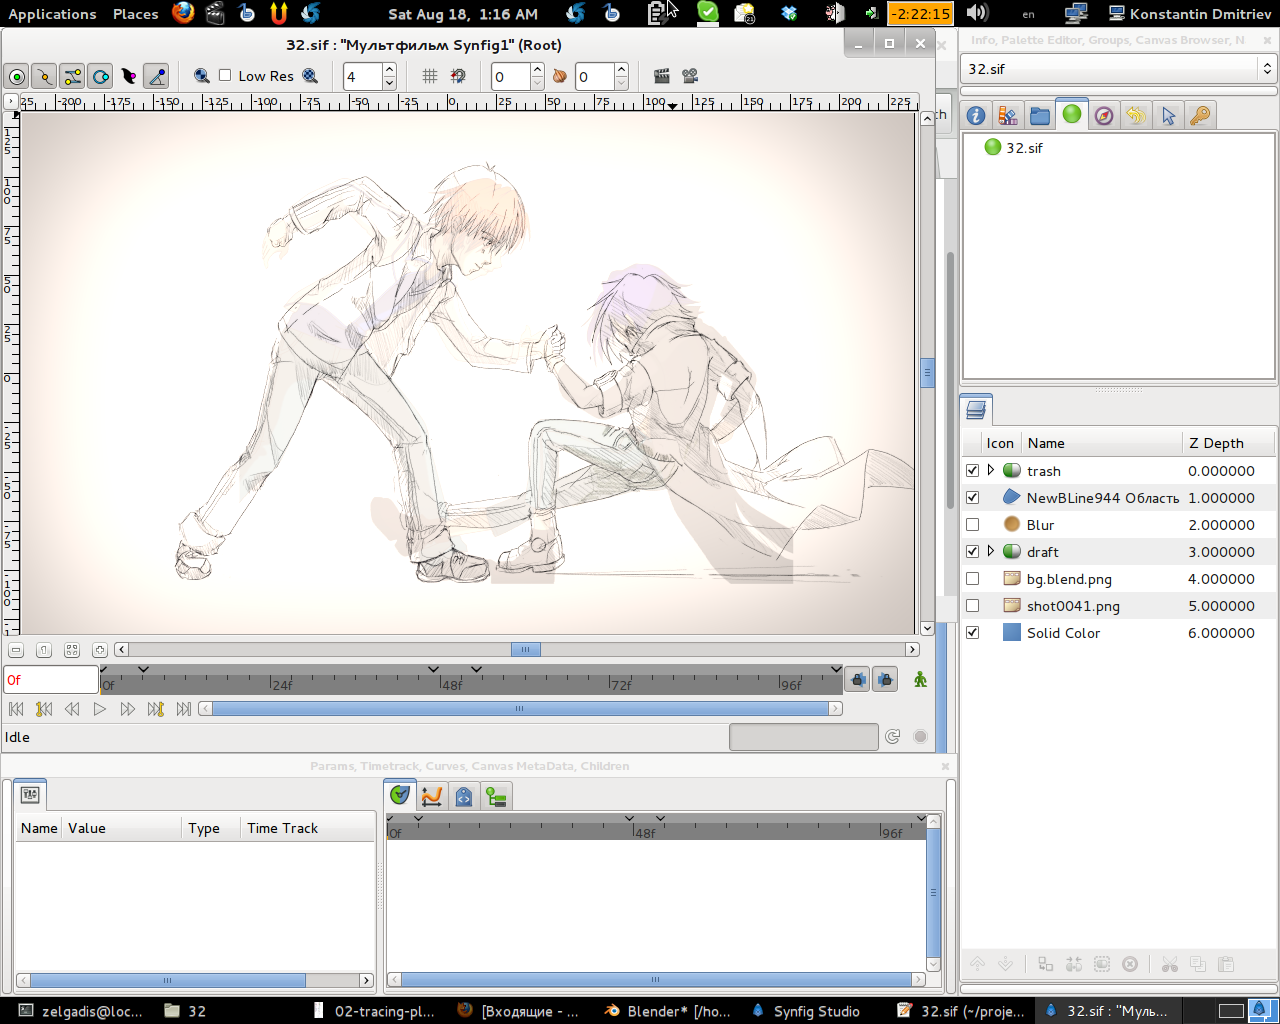Click the play button

tap(100, 709)
